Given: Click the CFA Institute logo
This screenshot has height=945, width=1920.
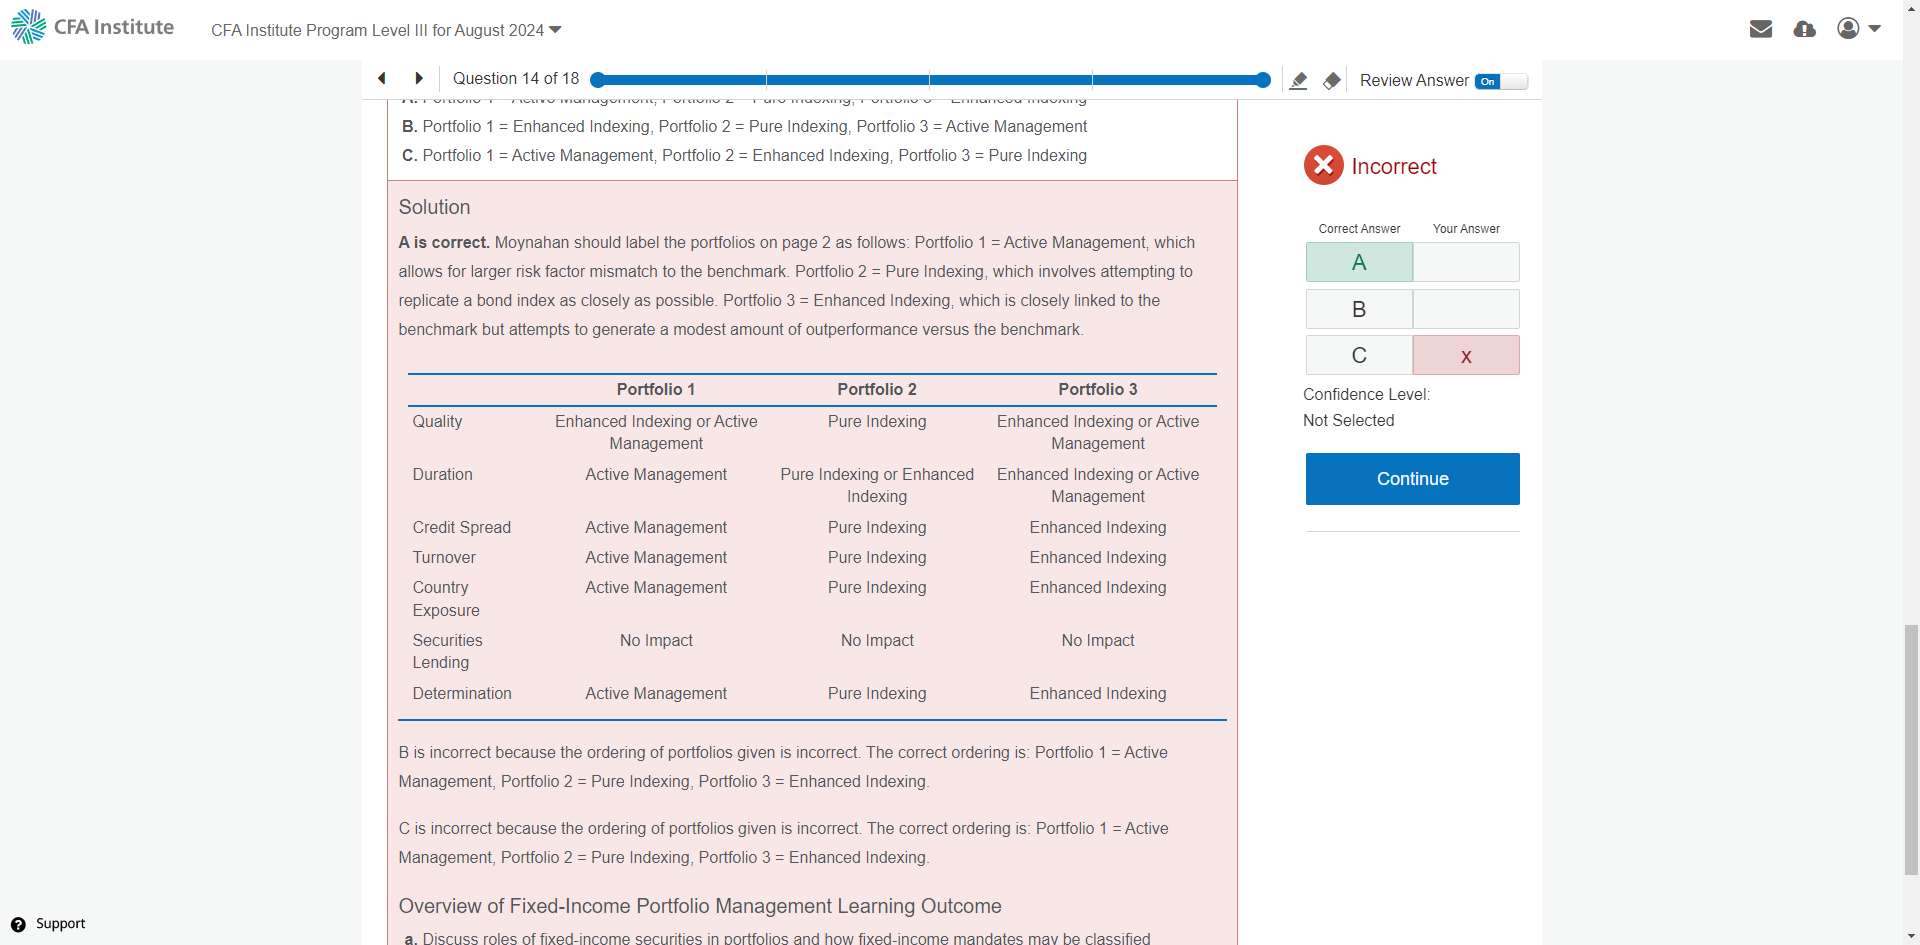Looking at the screenshot, I should click(93, 27).
